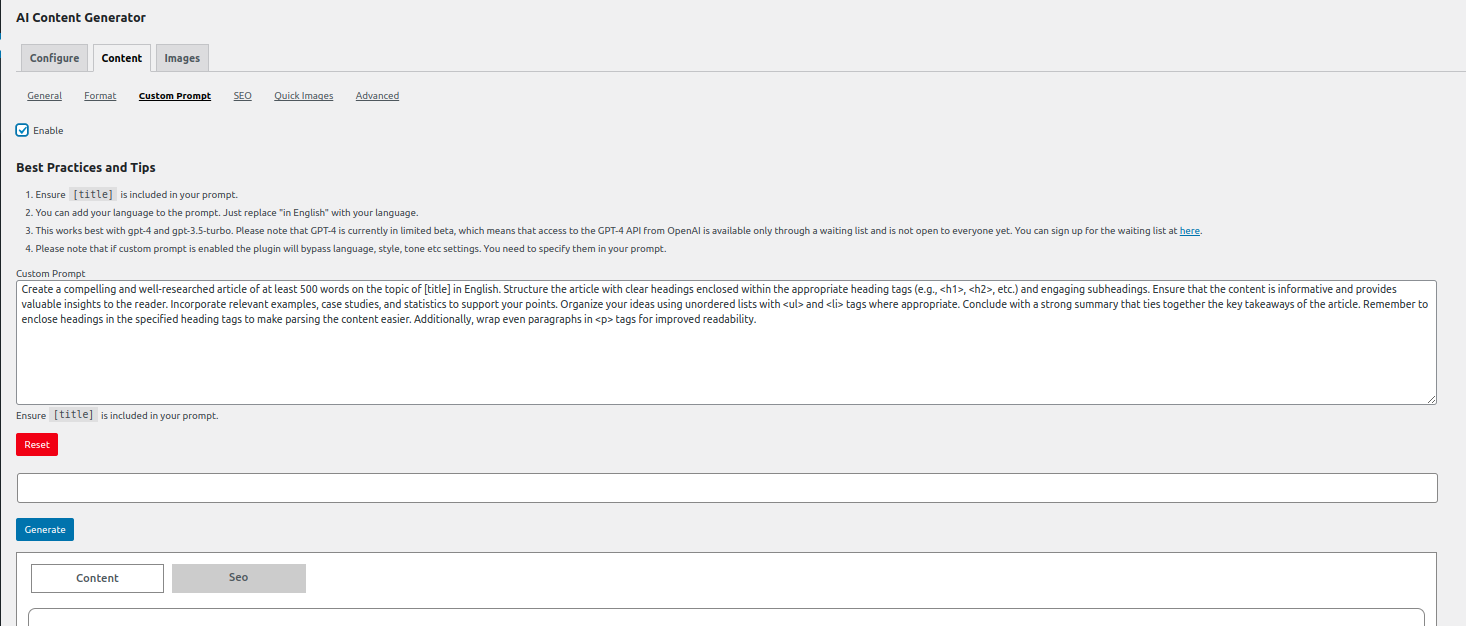Select the top Content tab
Image resolution: width=1466 pixels, height=626 pixels.
(122, 58)
